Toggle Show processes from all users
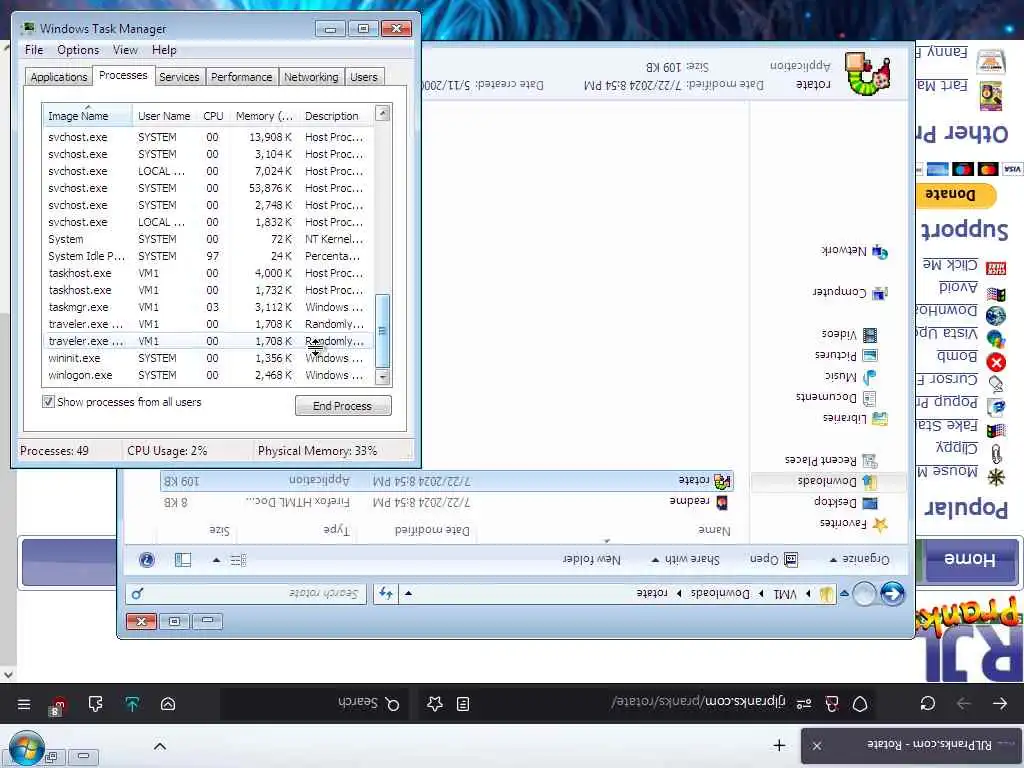 pyautogui.click(x=48, y=402)
